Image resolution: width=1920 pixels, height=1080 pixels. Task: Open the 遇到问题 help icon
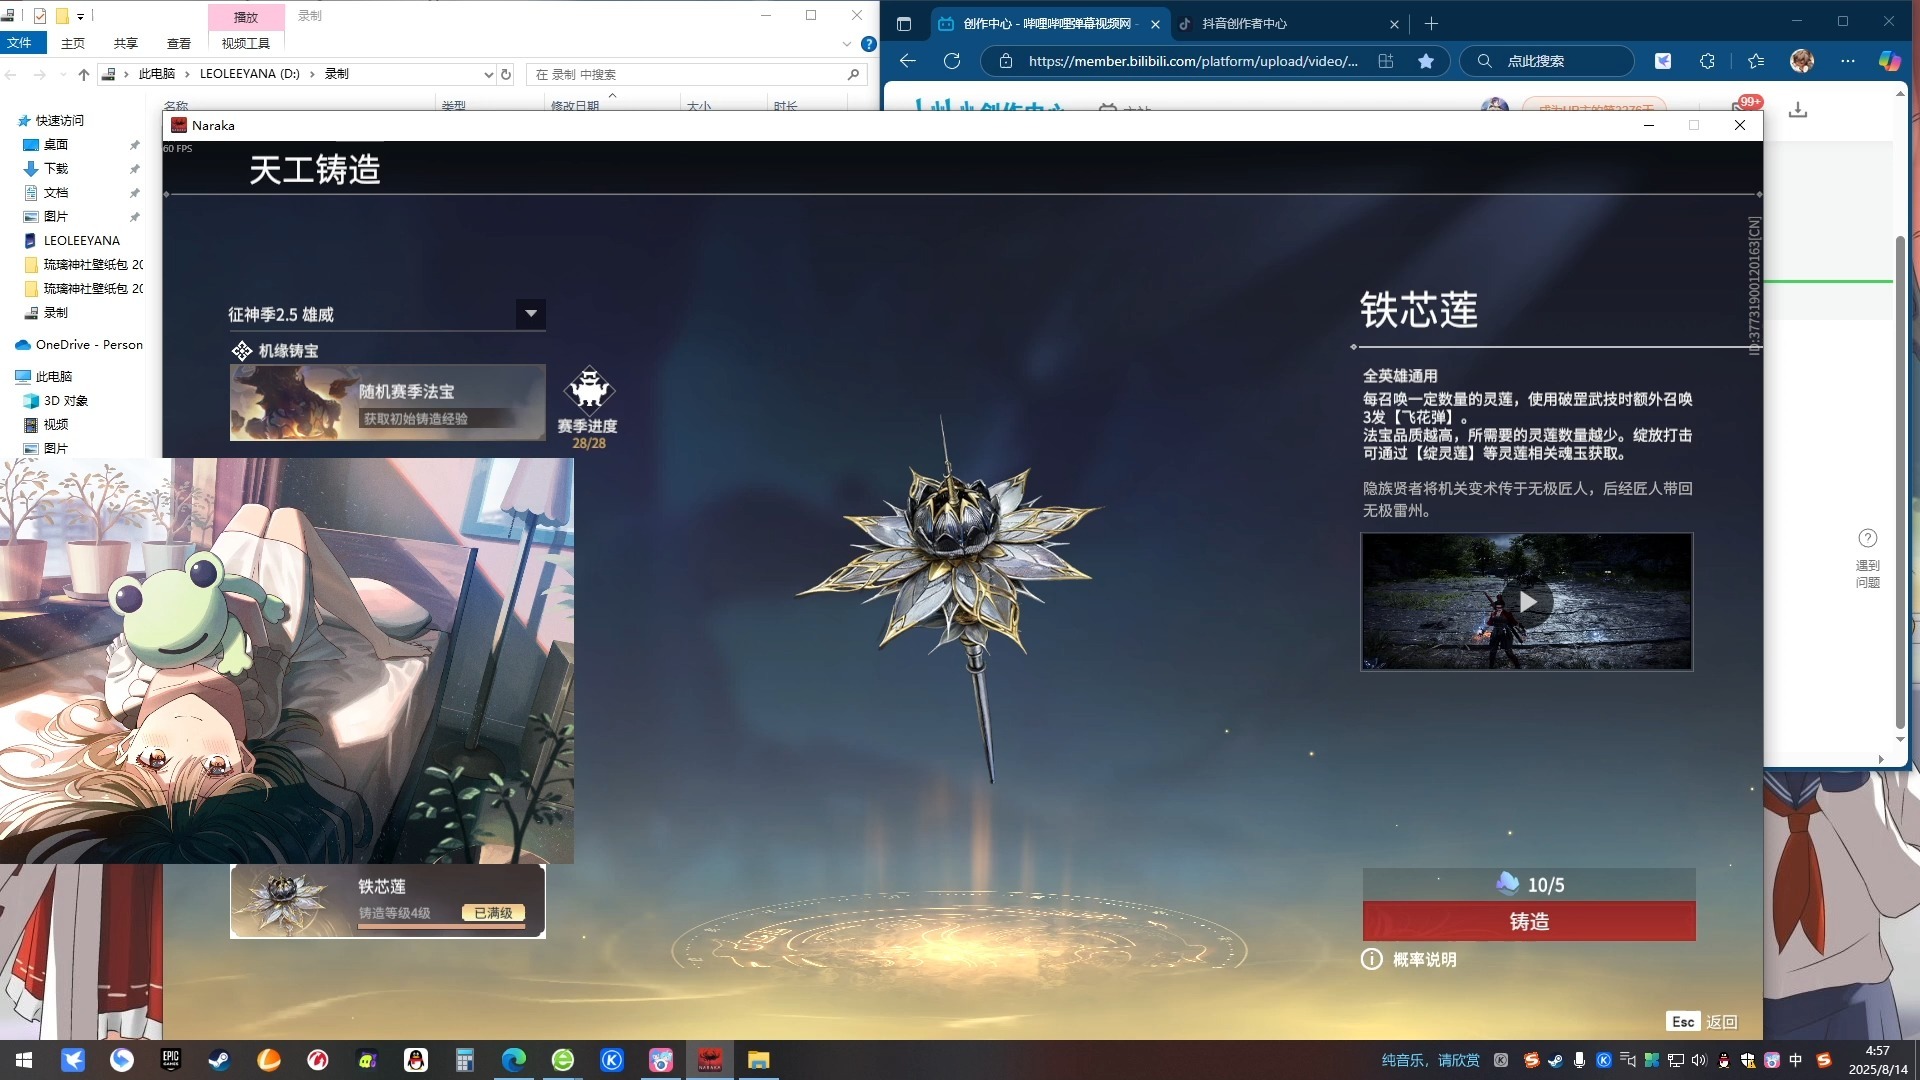coord(1867,558)
